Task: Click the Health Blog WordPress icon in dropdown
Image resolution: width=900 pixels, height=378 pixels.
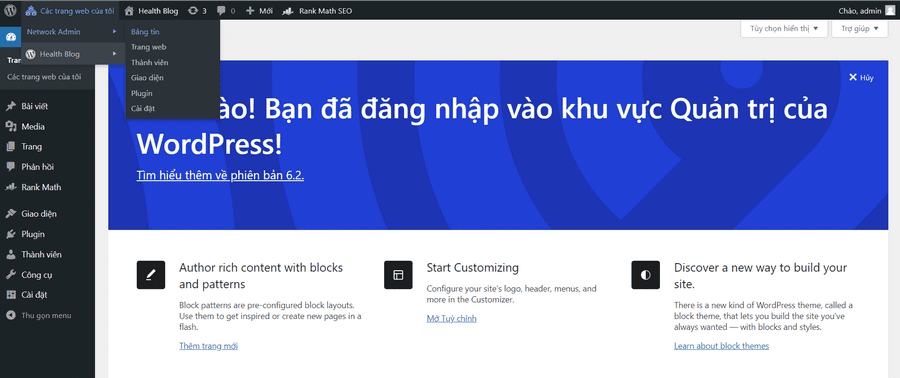Action: click(31, 54)
